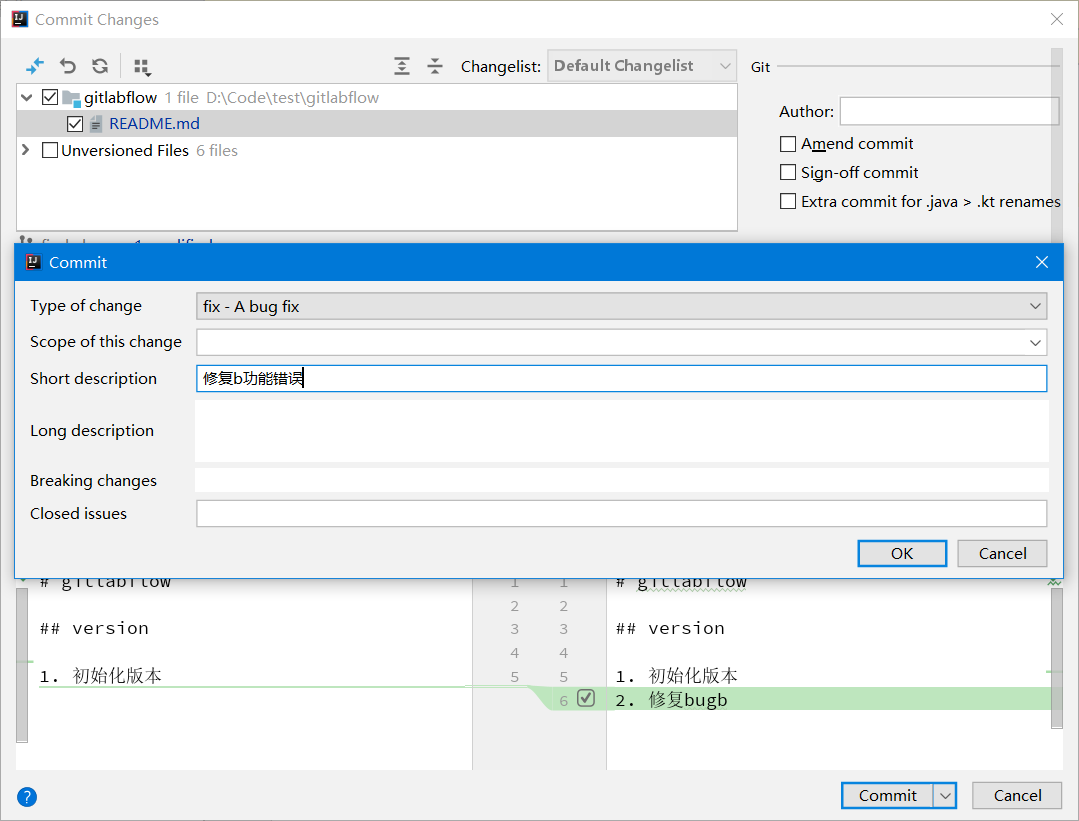Select the README.md file icon
The image size is (1079, 821).
tap(96, 124)
